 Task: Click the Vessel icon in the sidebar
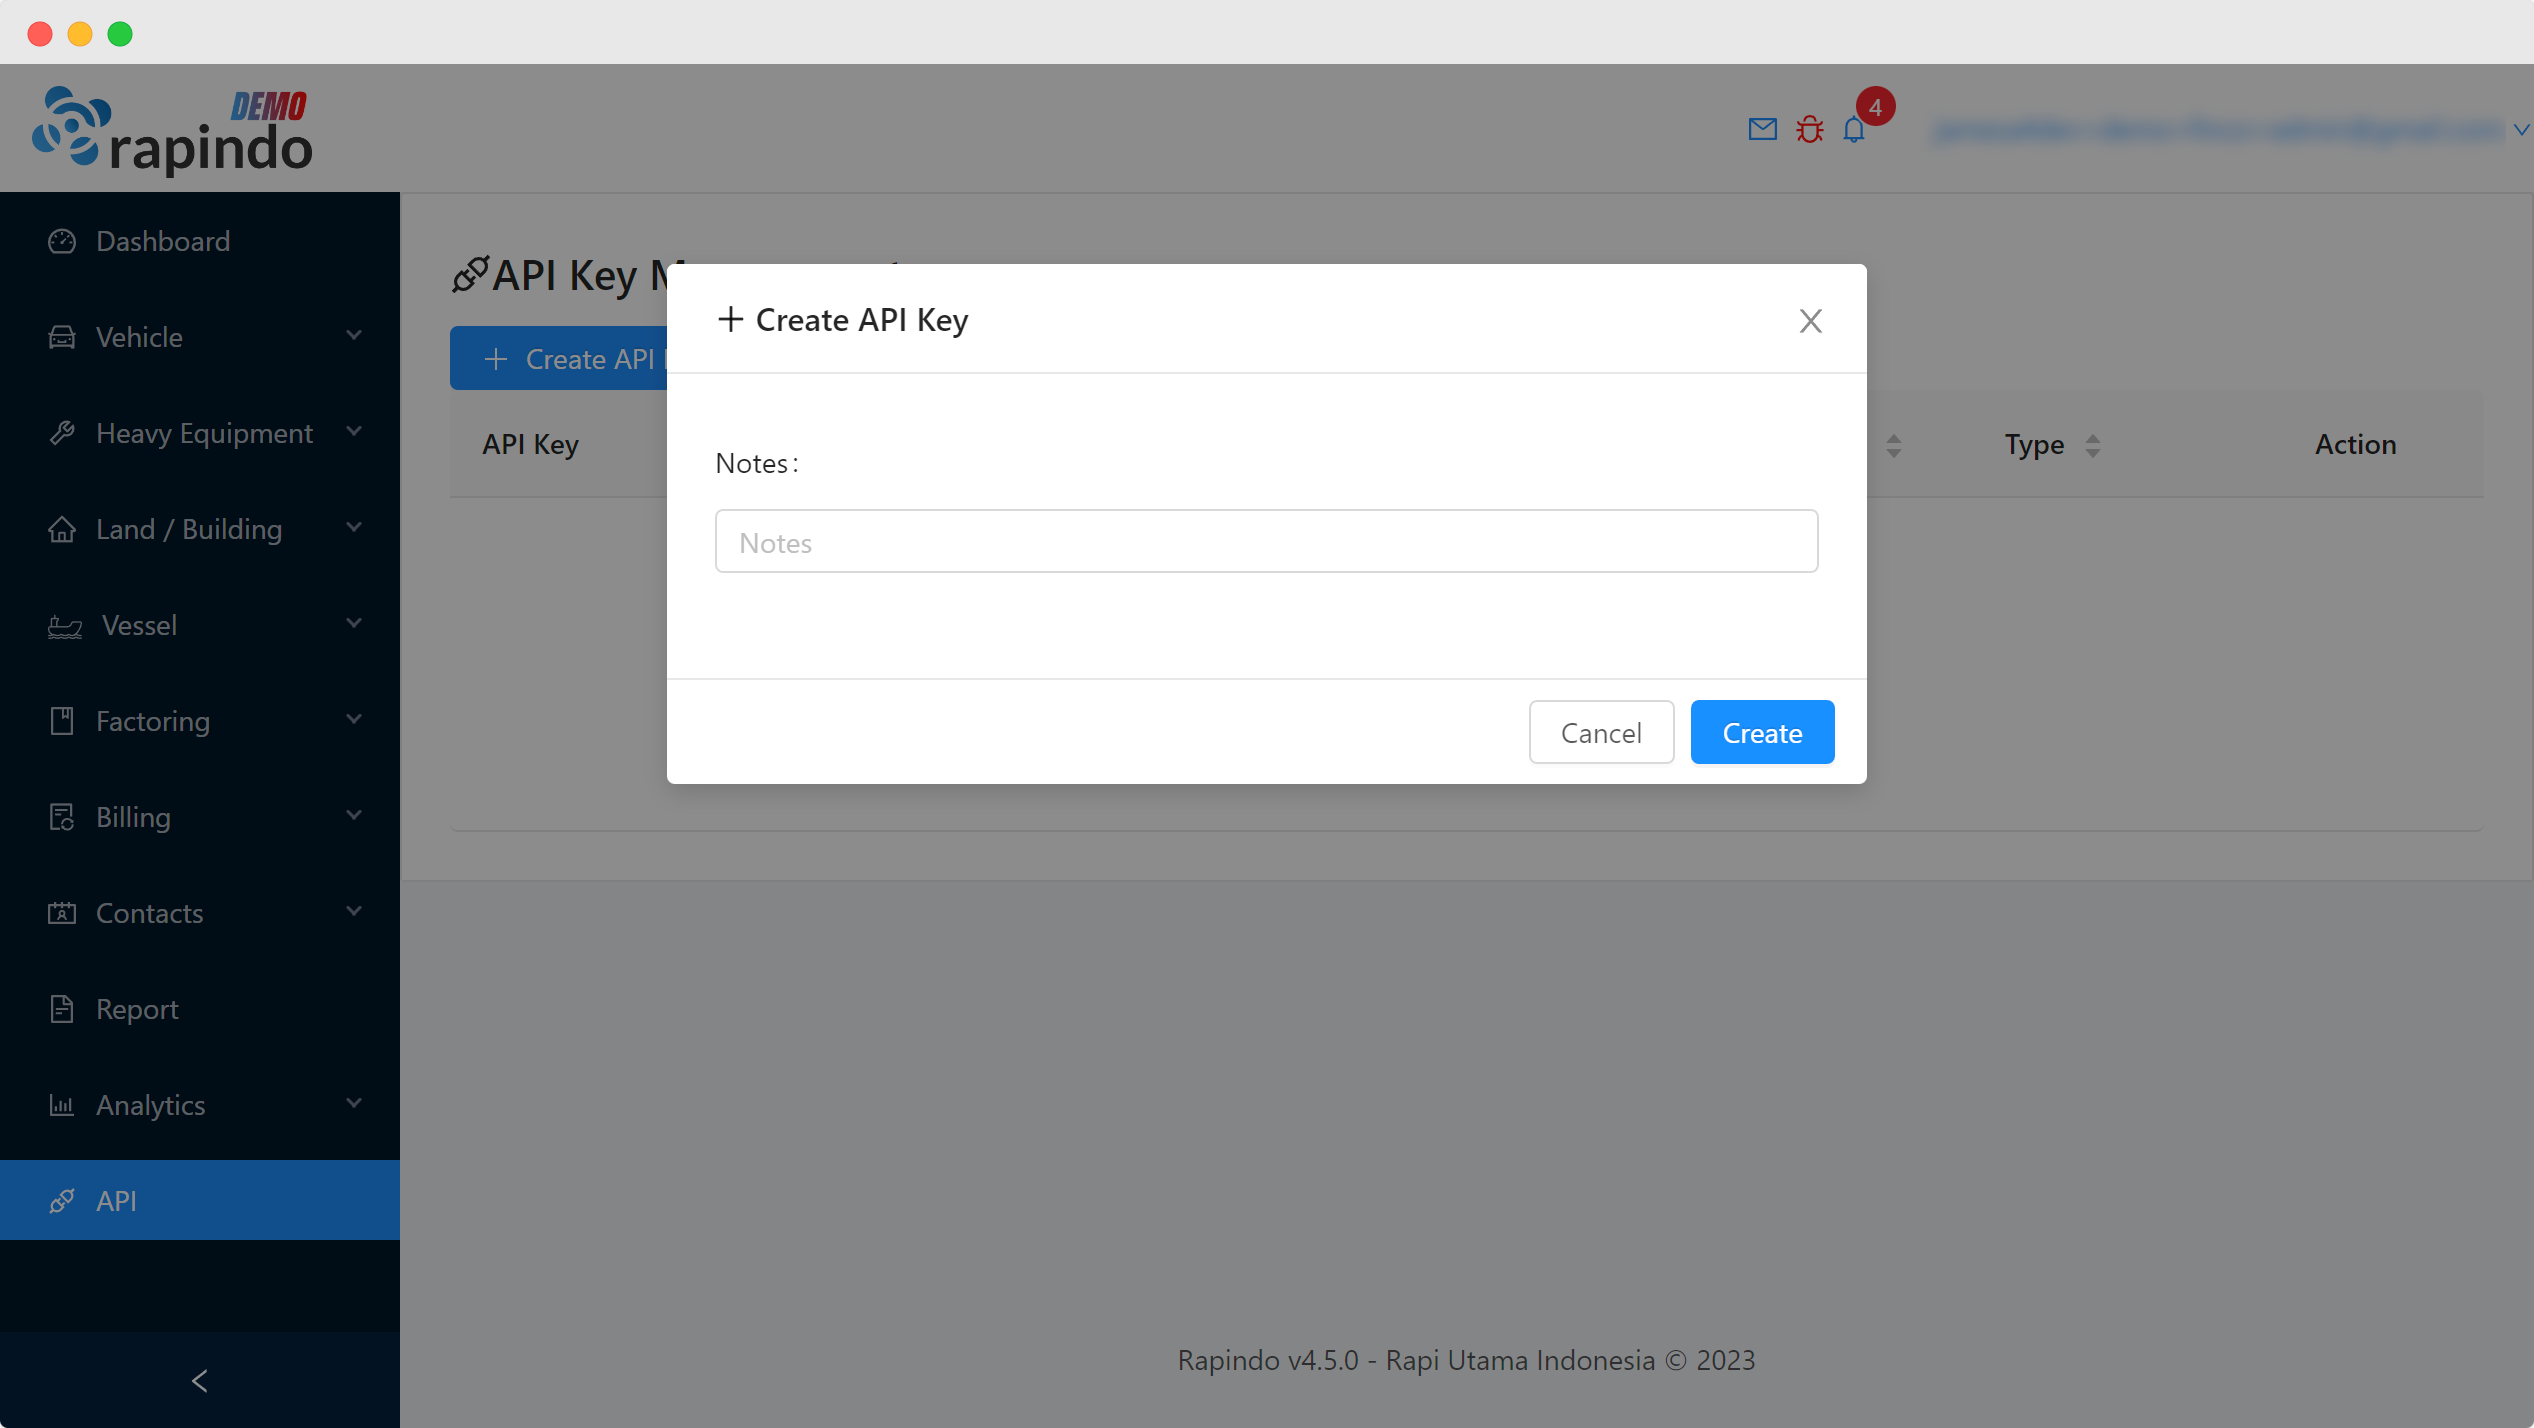click(64, 625)
